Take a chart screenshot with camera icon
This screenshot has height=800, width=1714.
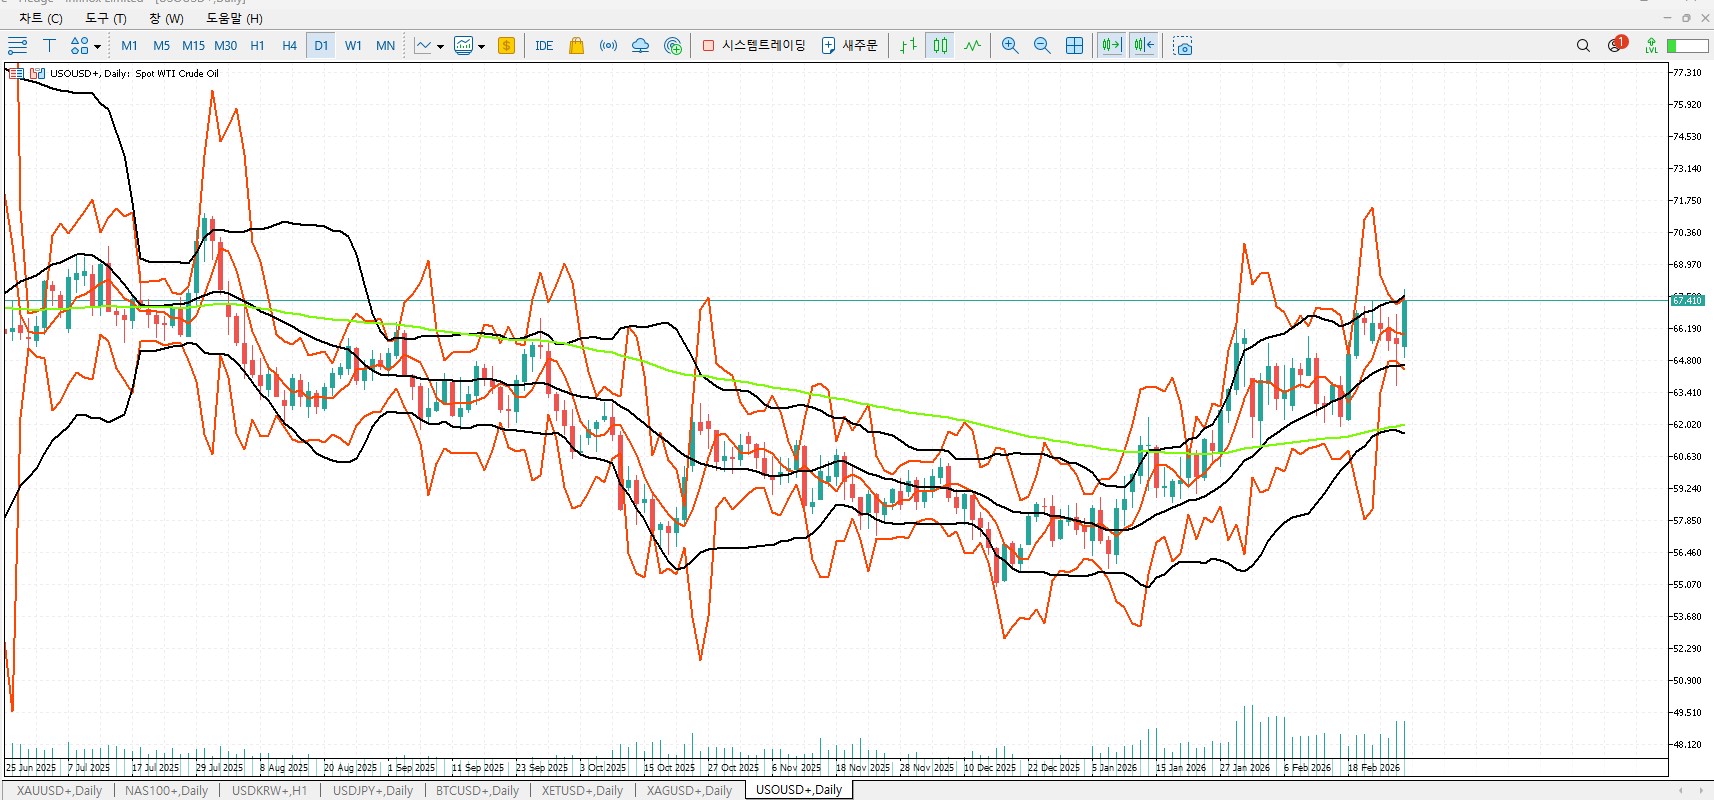[x=1183, y=45]
